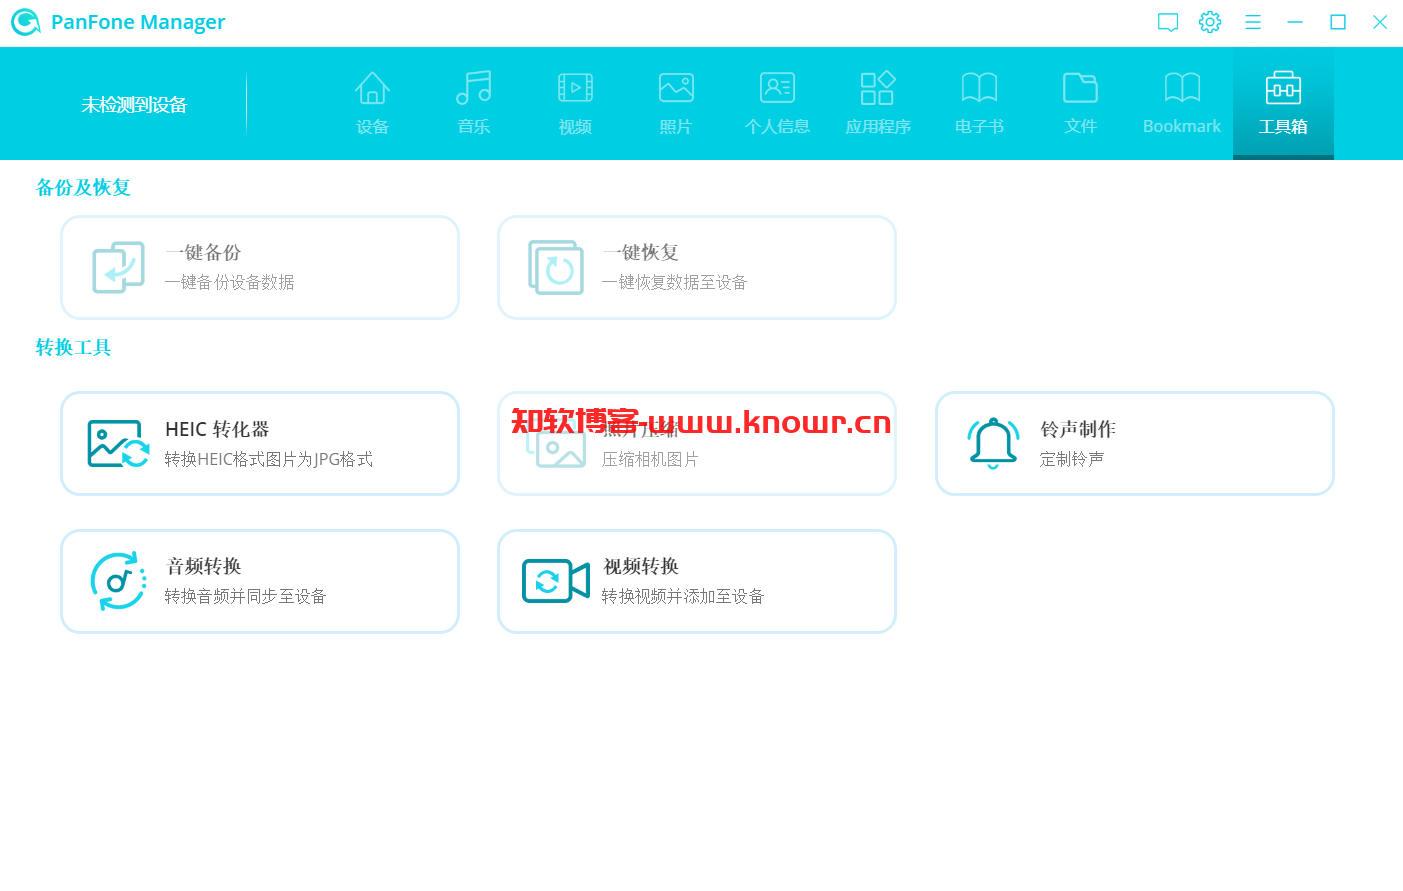1403x891 pixels.
Task: Open the 视频 film icon
Action: (575, 88)
